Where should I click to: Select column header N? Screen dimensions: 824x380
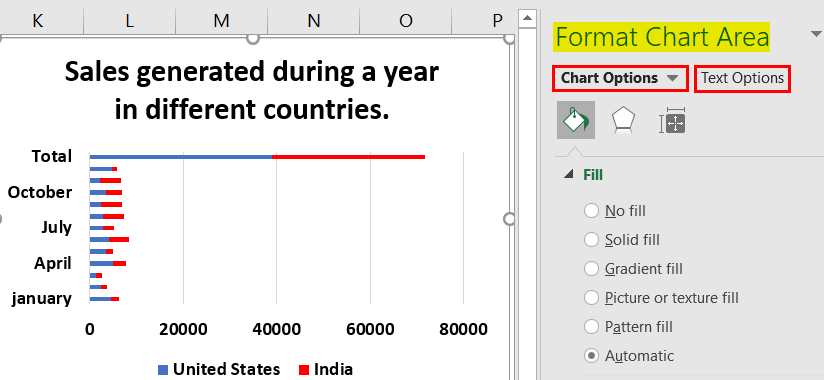click(x=313, y=20)
